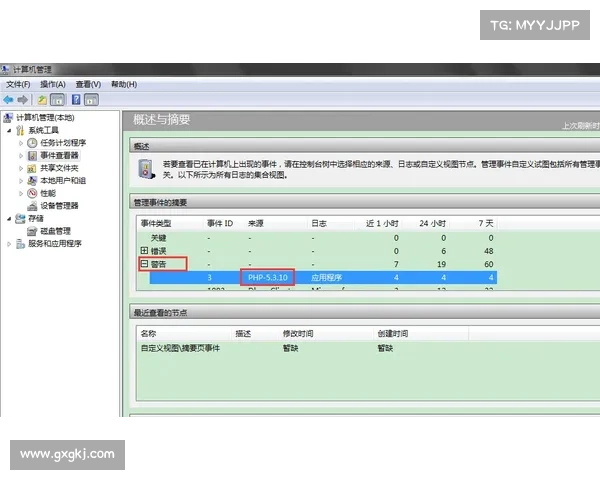This screenshot has width=600, height=480.
Task: Click the 来源 column header
Action: coord(275,224)
